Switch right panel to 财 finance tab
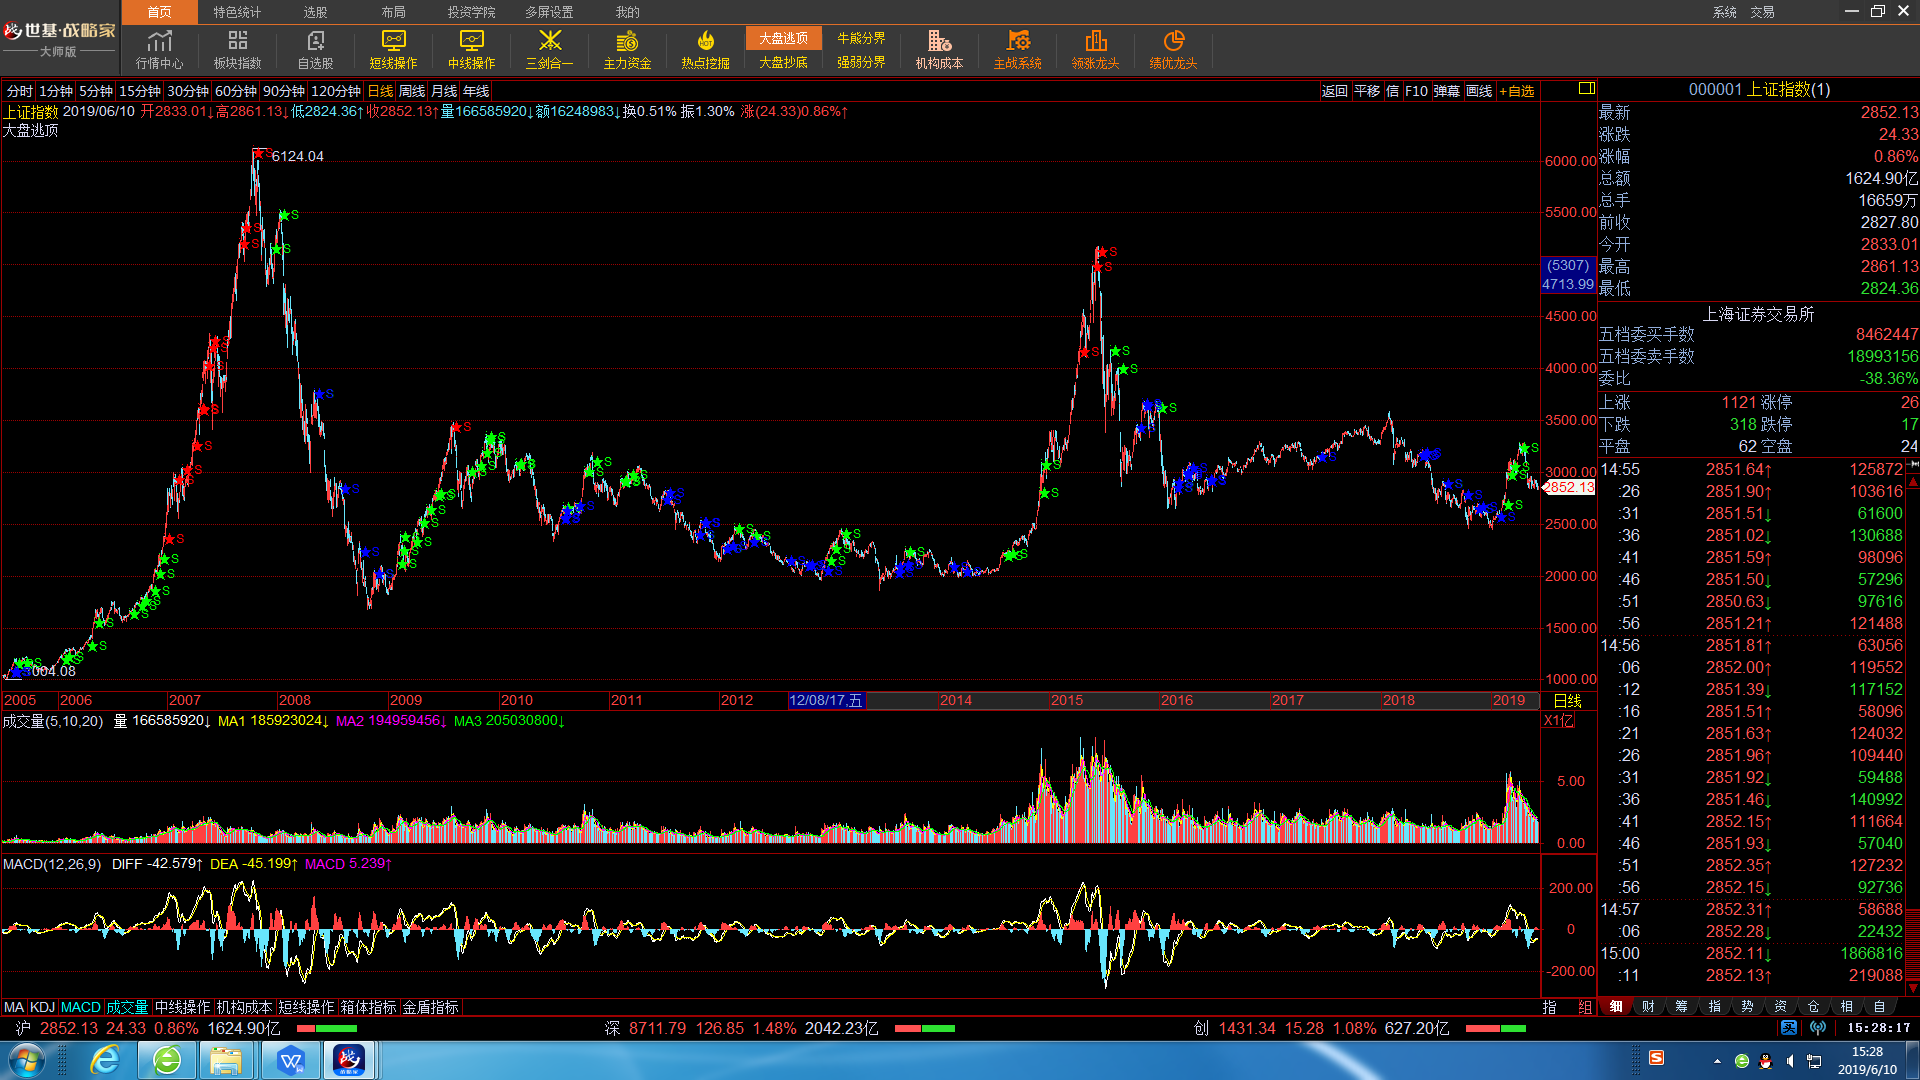This screenshot has height=1080, width=1920. point(1648,1007)
